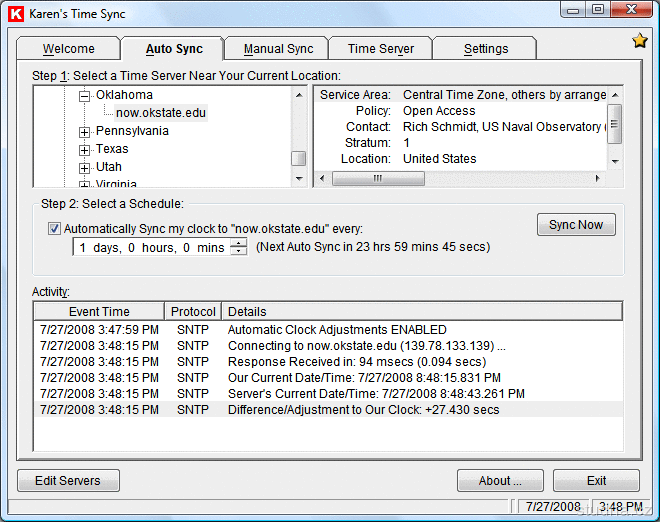Click the Exit button
This screenshot has width=660, height=522.
click(x=596, y=481)
